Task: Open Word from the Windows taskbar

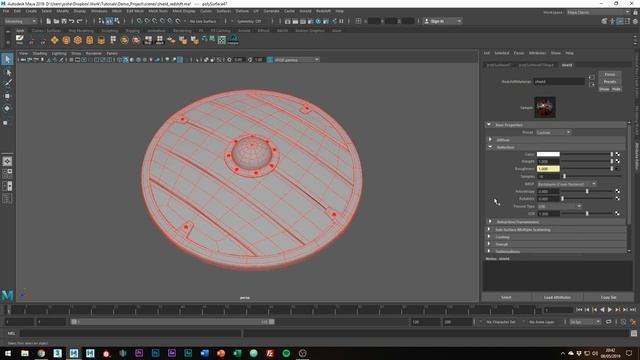Action: tap(204, 353)
